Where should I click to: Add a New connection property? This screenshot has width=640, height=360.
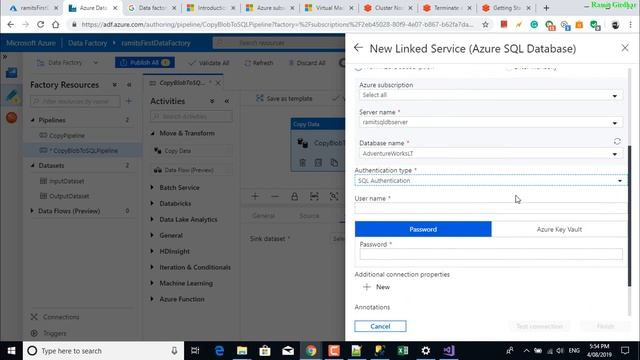point(376,287)
